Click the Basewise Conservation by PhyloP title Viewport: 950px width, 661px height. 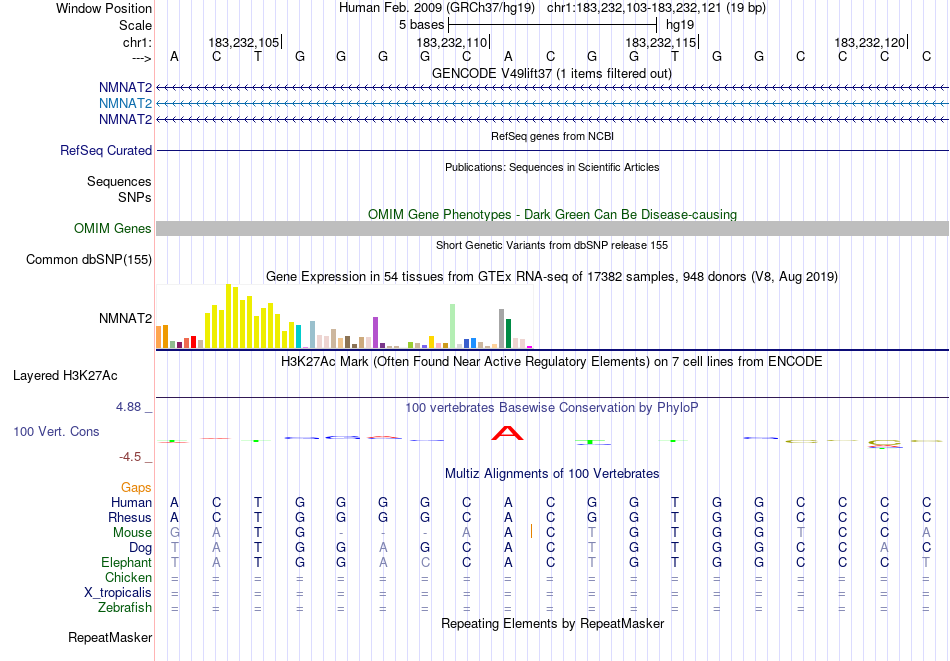[552, 408]
